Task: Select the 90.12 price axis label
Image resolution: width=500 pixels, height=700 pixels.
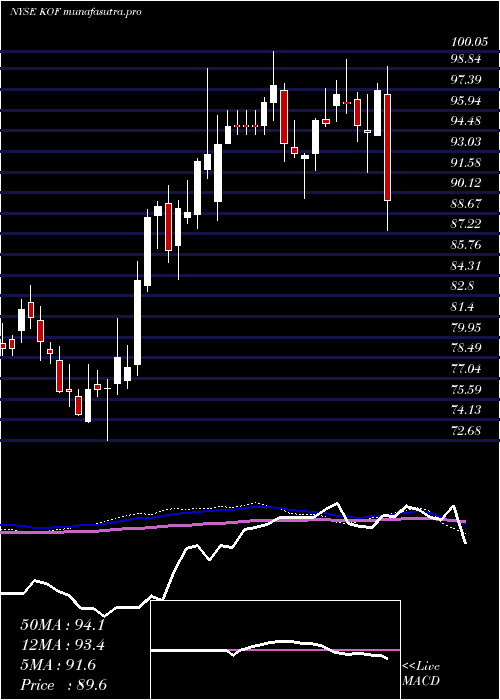Action: (x=466, y=183)
